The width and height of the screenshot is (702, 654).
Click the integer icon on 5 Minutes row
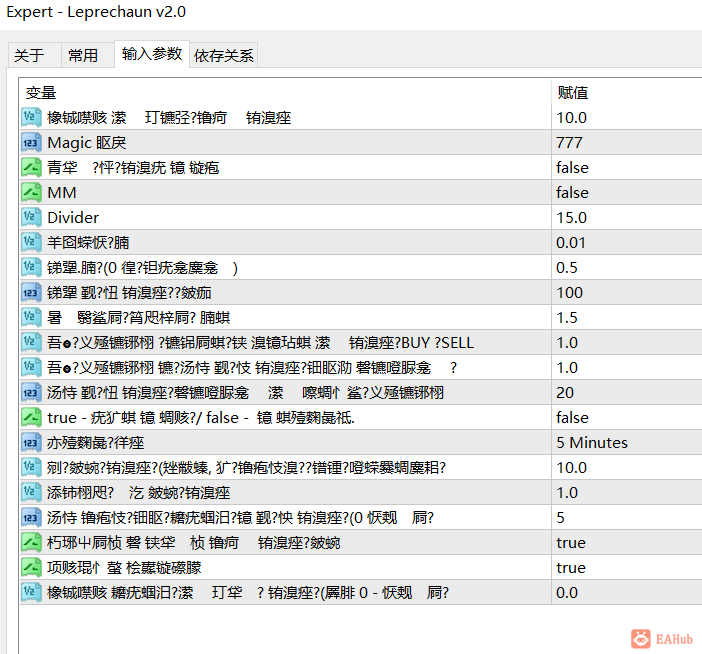[x=31, y=443]
